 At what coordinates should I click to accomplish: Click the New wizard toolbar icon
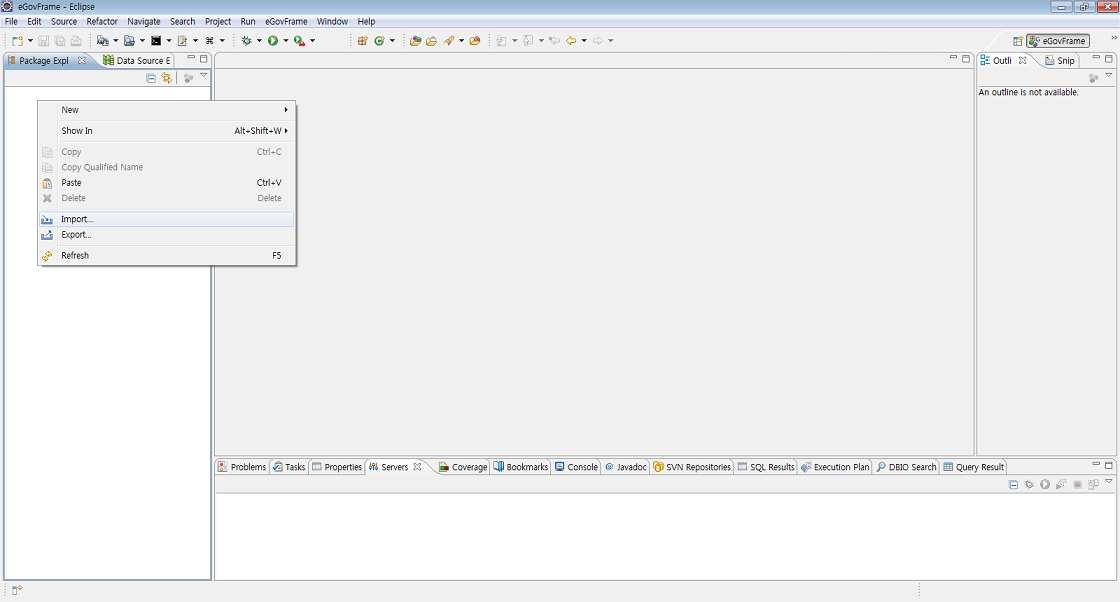pos(17,41)
